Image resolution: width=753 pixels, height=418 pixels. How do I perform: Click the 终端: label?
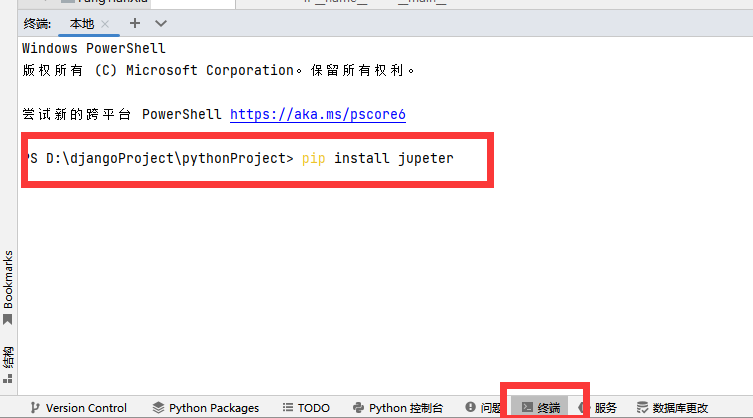pyautogui.click(x=37, y=24)
